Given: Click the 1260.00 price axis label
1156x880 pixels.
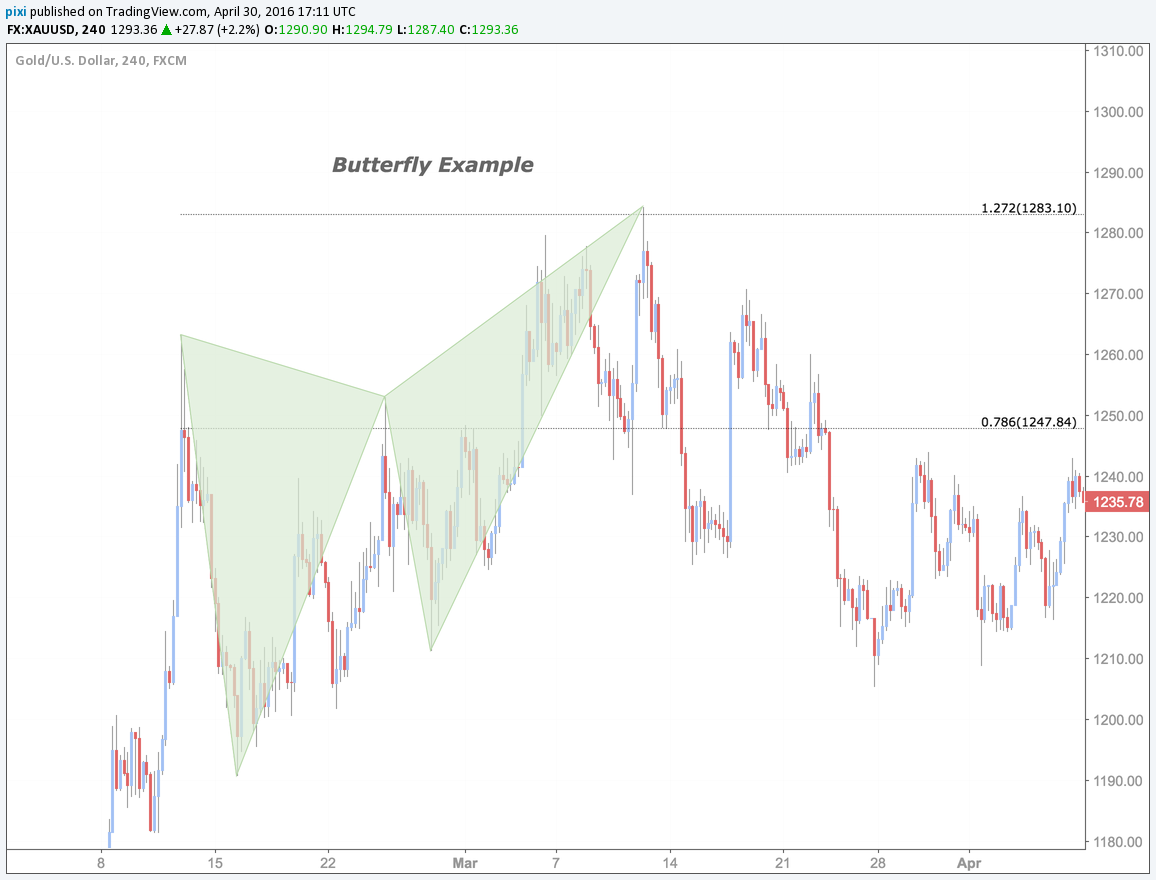Looking at the screenshot, I should click(x=1118, y=355).
